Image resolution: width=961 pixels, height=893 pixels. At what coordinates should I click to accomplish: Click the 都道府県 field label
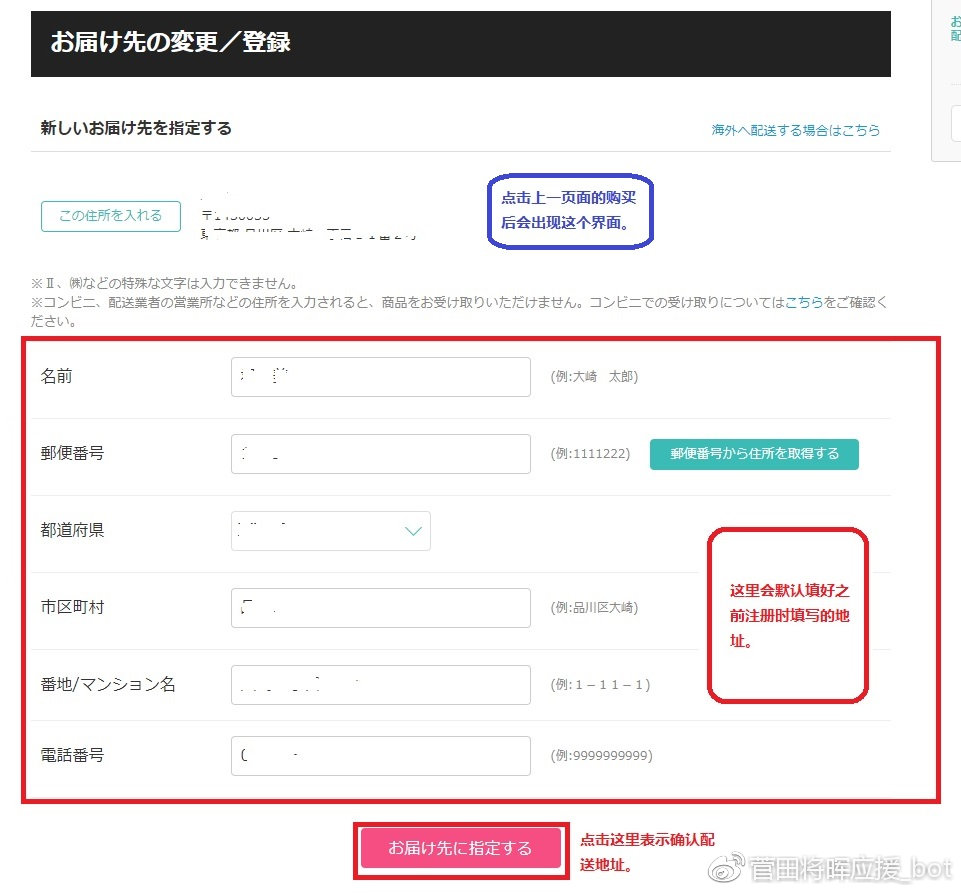(x=72, y=531)
